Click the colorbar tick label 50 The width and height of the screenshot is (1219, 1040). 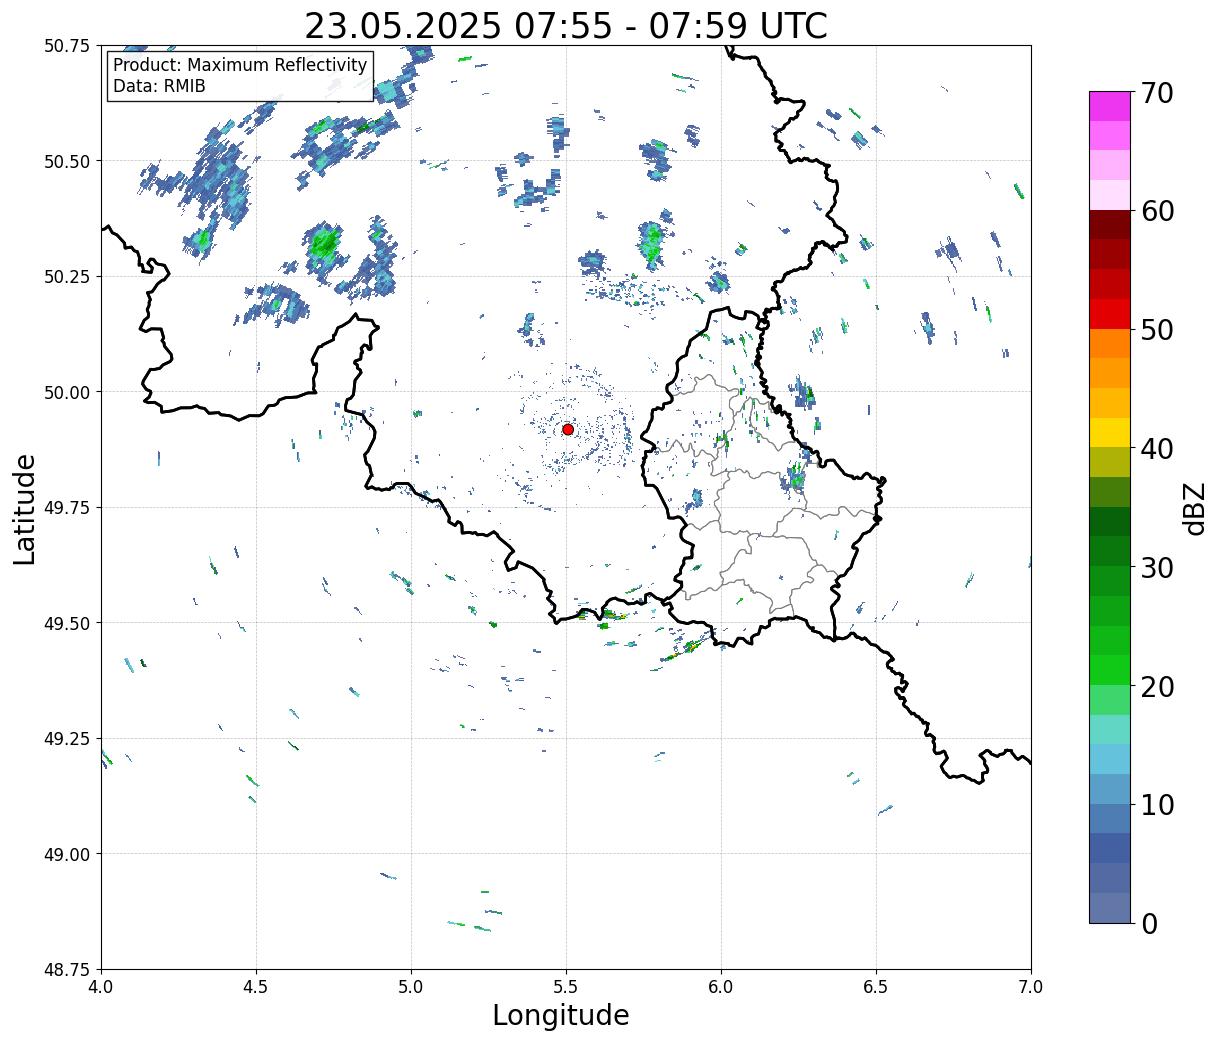click(1156, 330)
